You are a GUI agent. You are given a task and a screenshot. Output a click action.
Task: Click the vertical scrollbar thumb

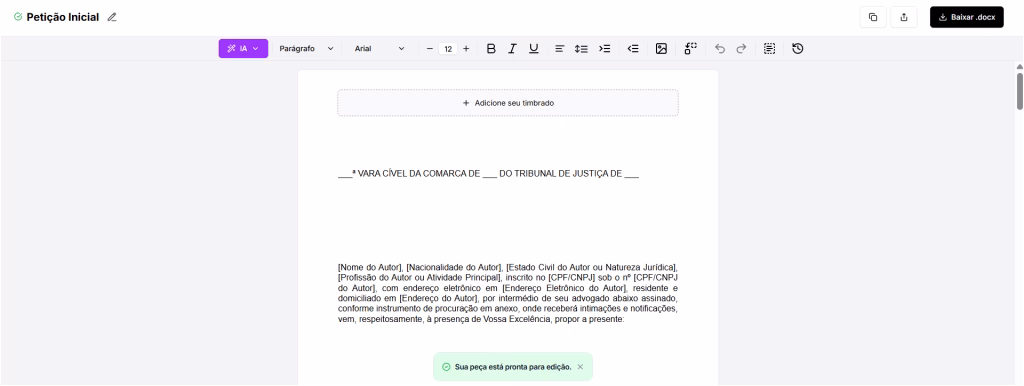point(1019,91)
